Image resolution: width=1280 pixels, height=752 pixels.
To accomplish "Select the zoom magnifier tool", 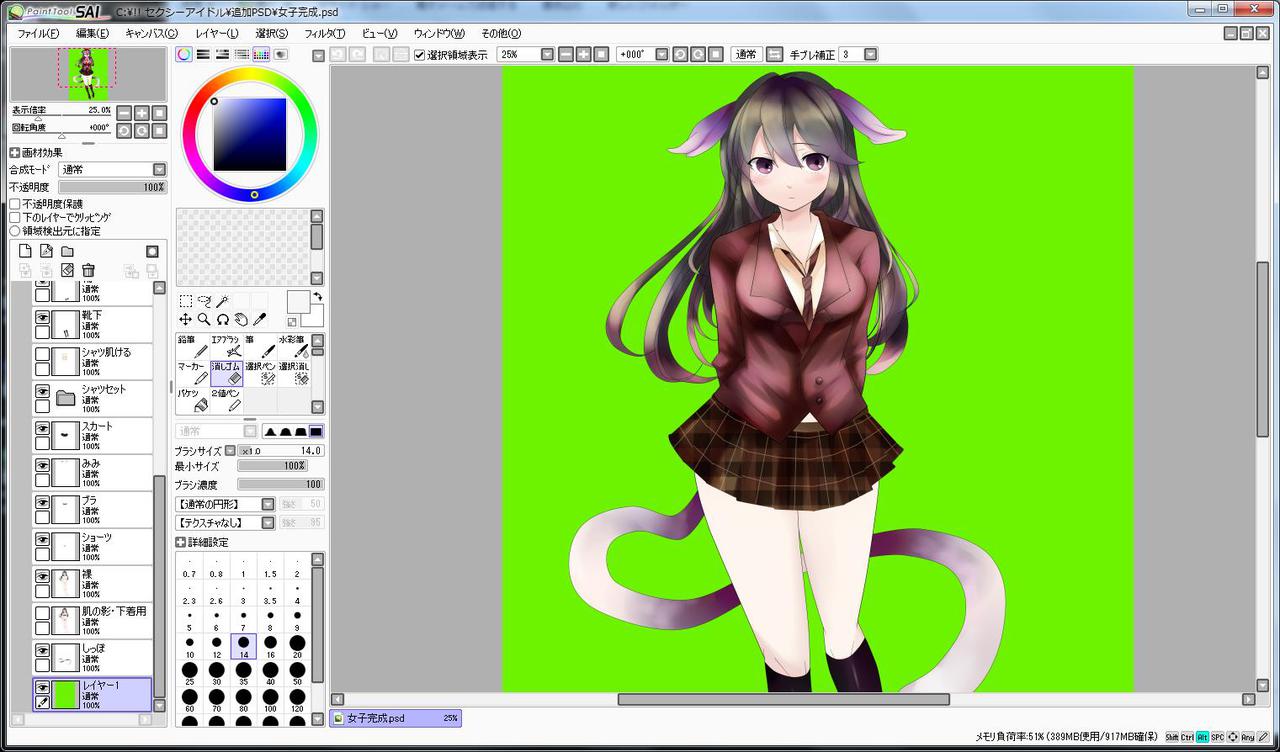I will [x=204, y=319].
